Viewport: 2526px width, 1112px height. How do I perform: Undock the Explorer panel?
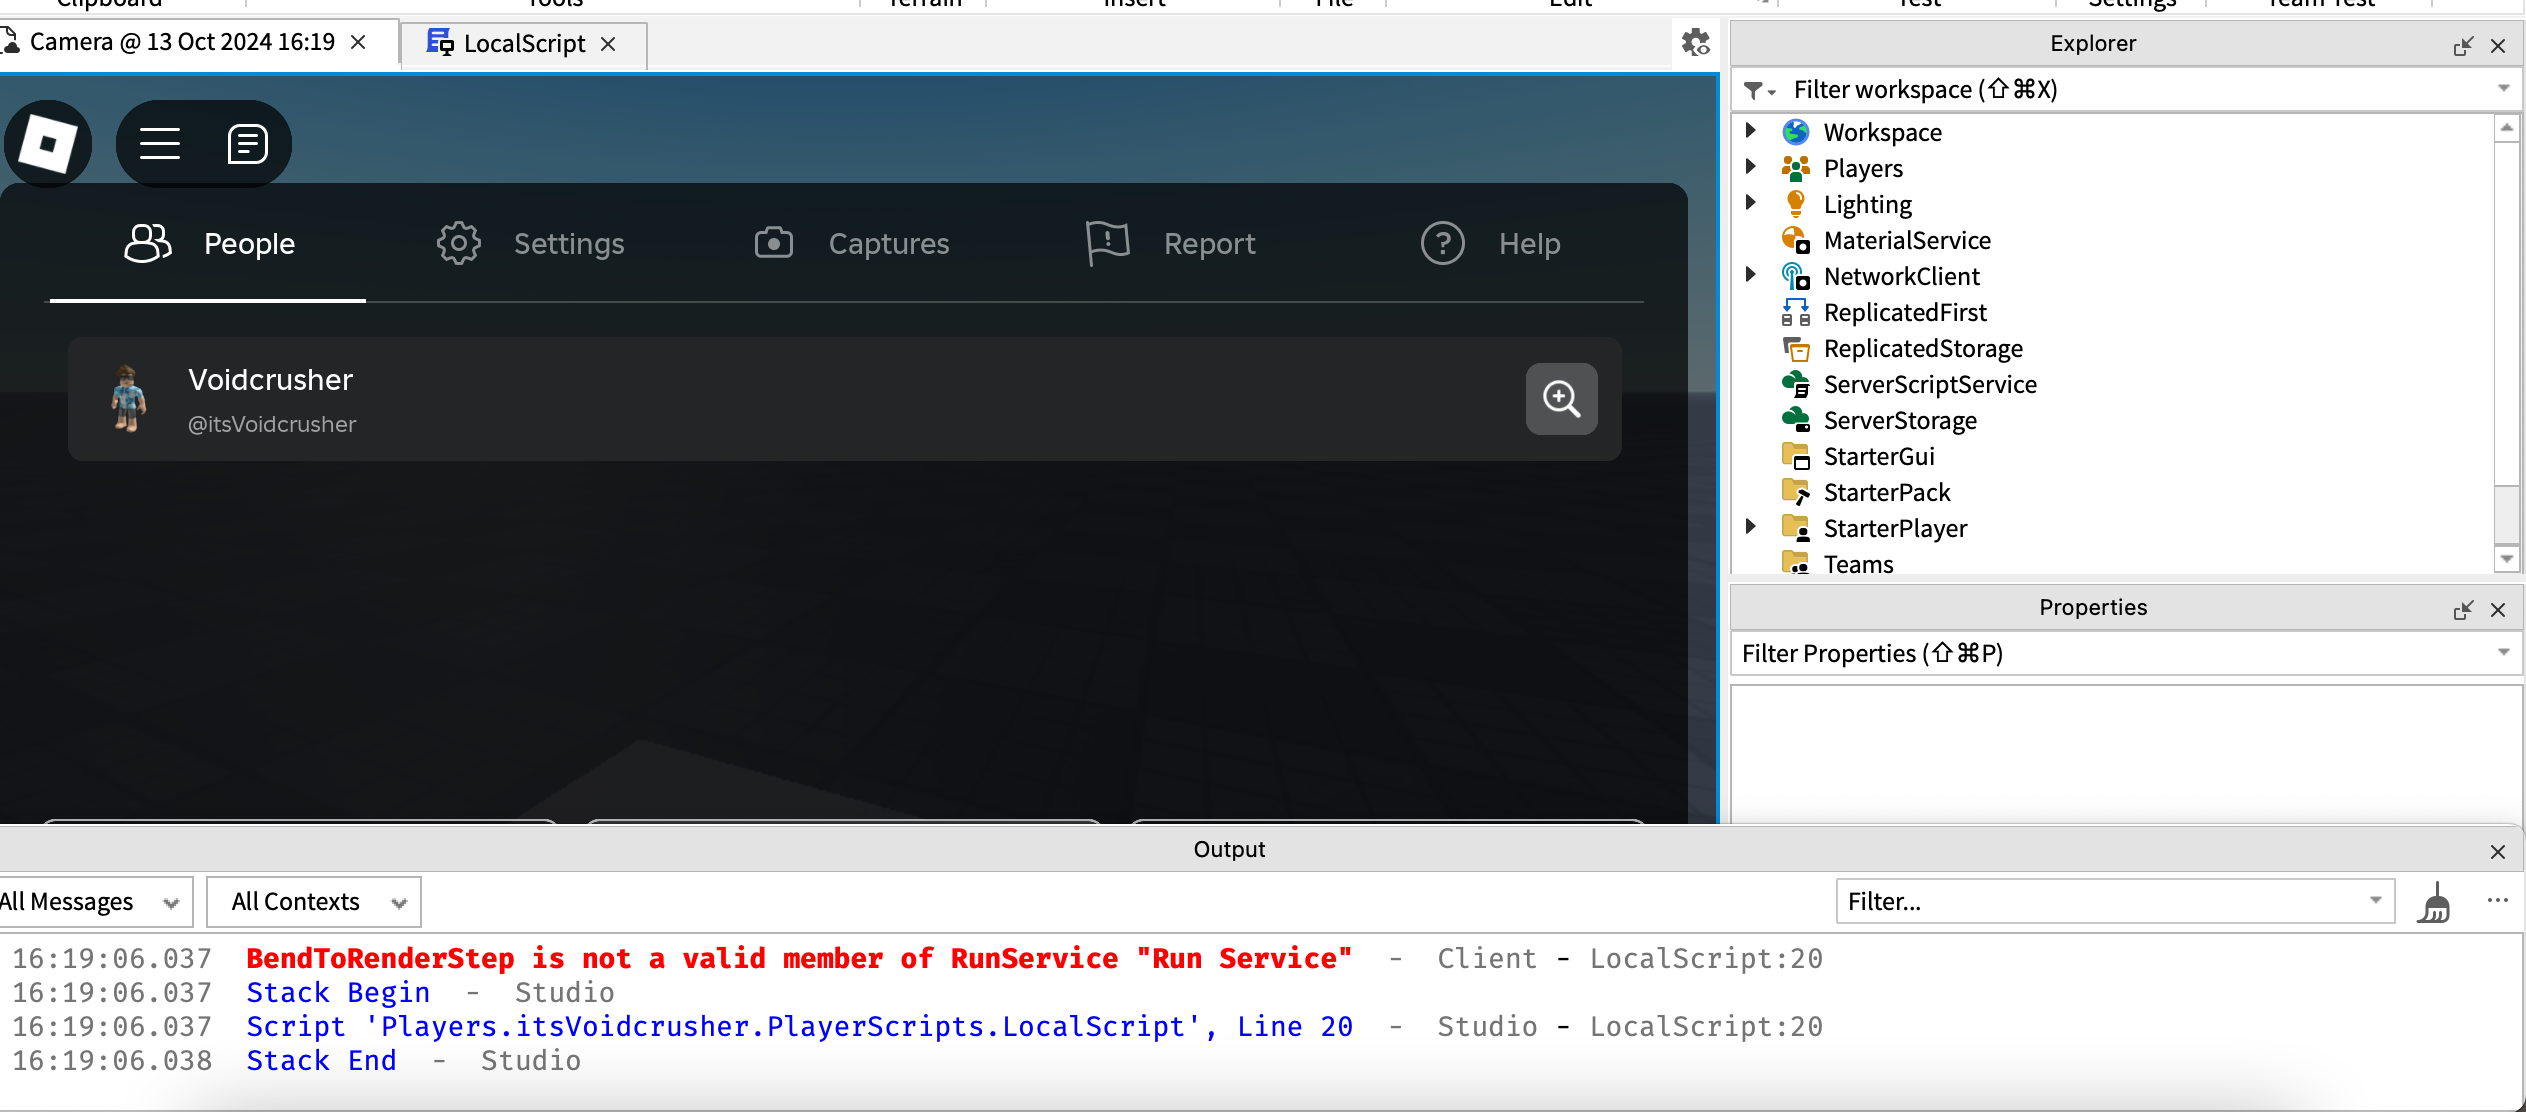[x=2463, y=46]
